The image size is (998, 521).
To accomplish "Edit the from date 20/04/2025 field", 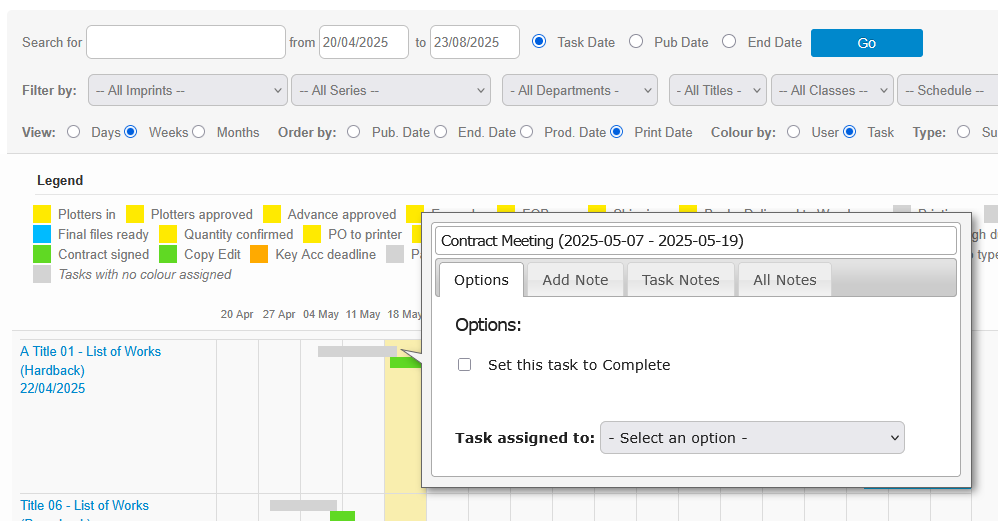I will 363,42.
